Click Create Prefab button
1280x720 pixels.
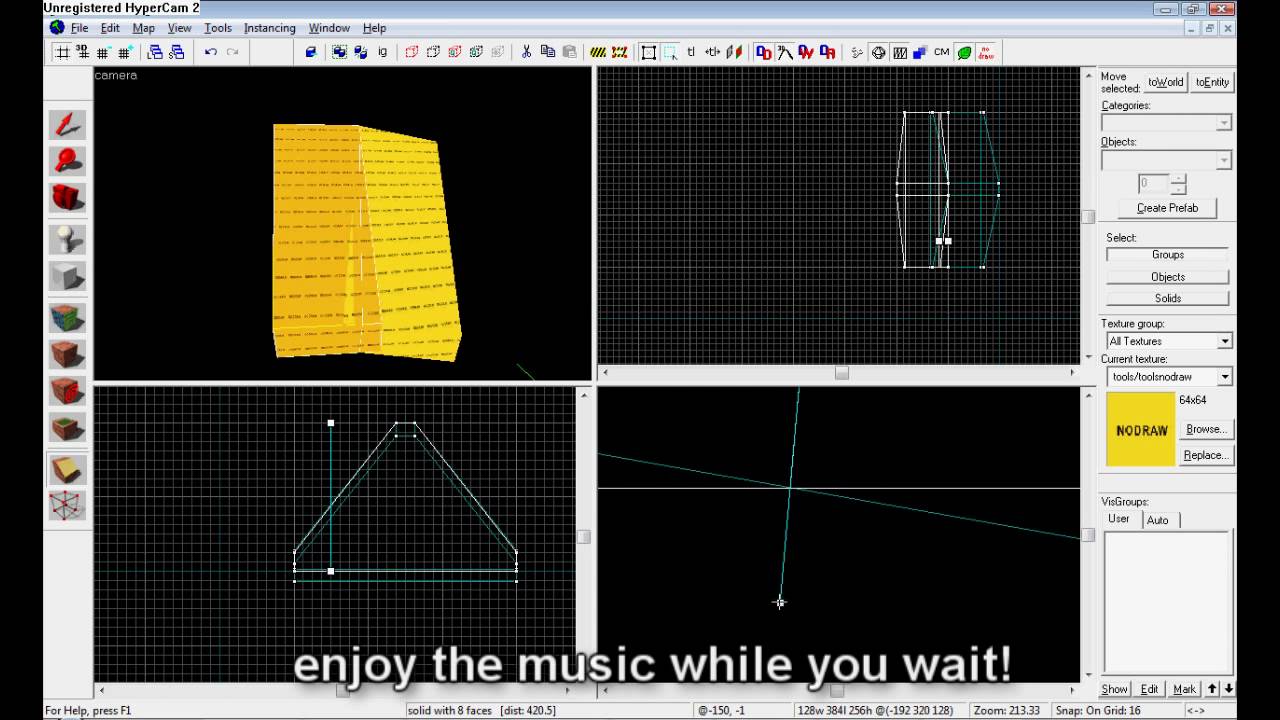pyautogui.click(x=1167, y=208)
